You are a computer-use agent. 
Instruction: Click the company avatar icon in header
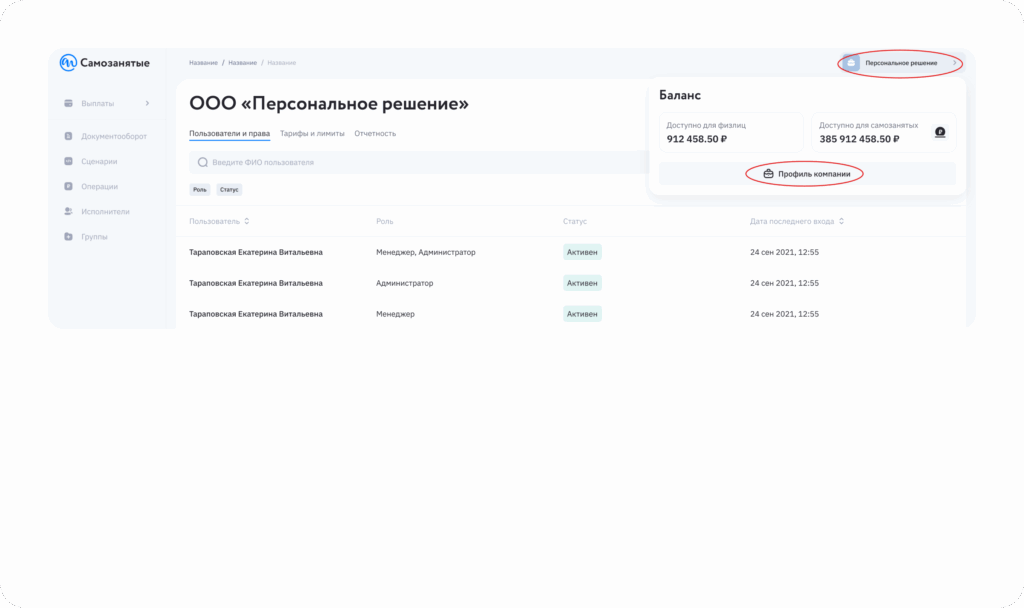(x=851, y=63)
